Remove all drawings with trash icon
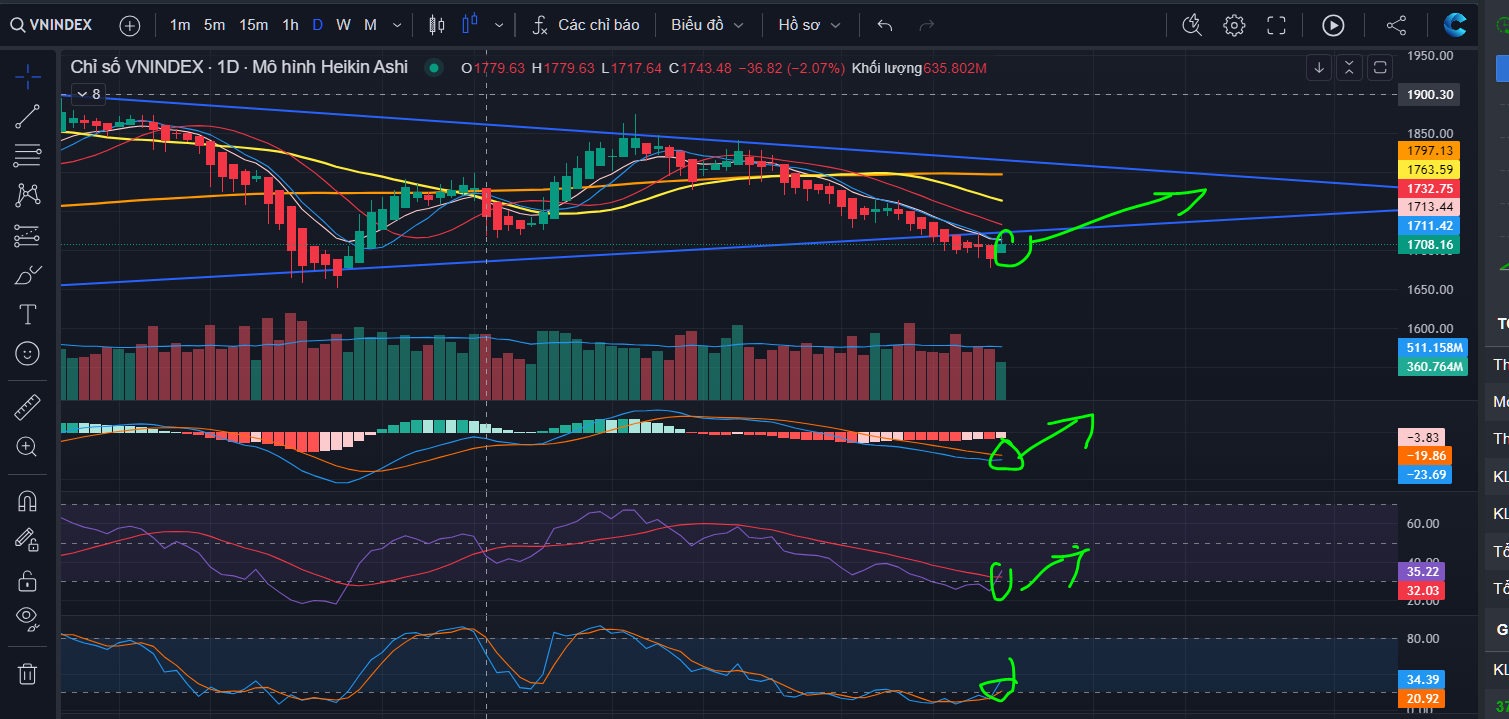Image resolution: width=1509 pixels, height=719 pixels. pos(28,674)
